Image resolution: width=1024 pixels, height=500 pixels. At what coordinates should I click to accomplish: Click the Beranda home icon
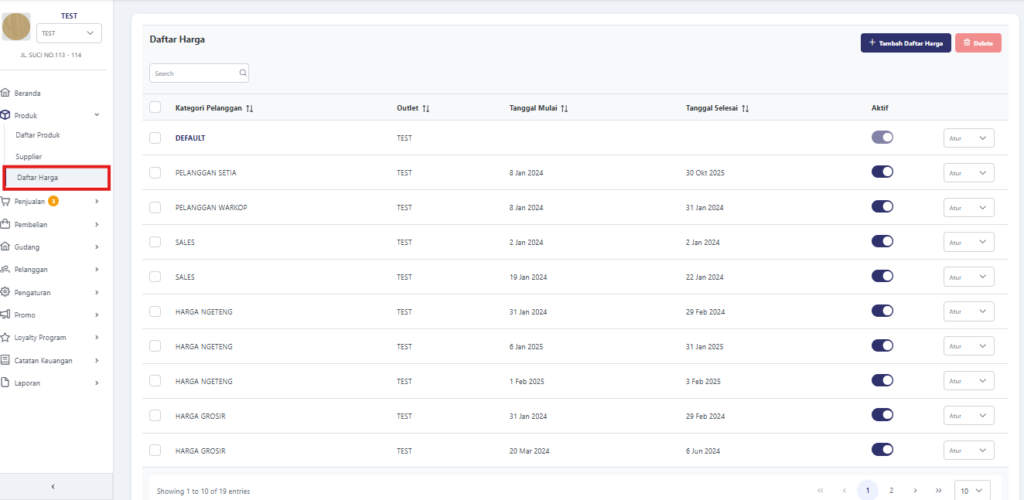coord(6,93)
